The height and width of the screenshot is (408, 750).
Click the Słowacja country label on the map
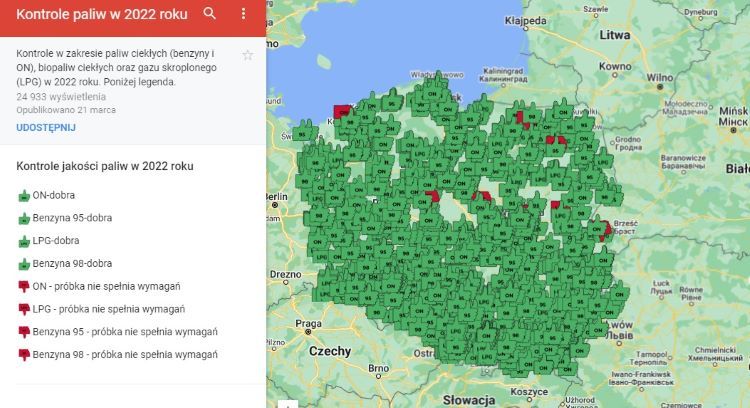[x=469, y=400]
